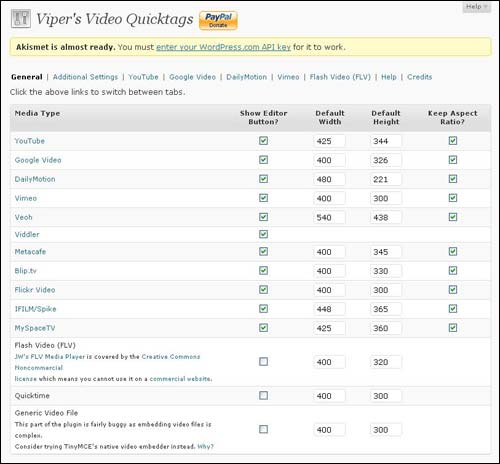Screen dimensions: 500x464
Task: Open the YouTube media type link
Action: [x=30, y=141]
